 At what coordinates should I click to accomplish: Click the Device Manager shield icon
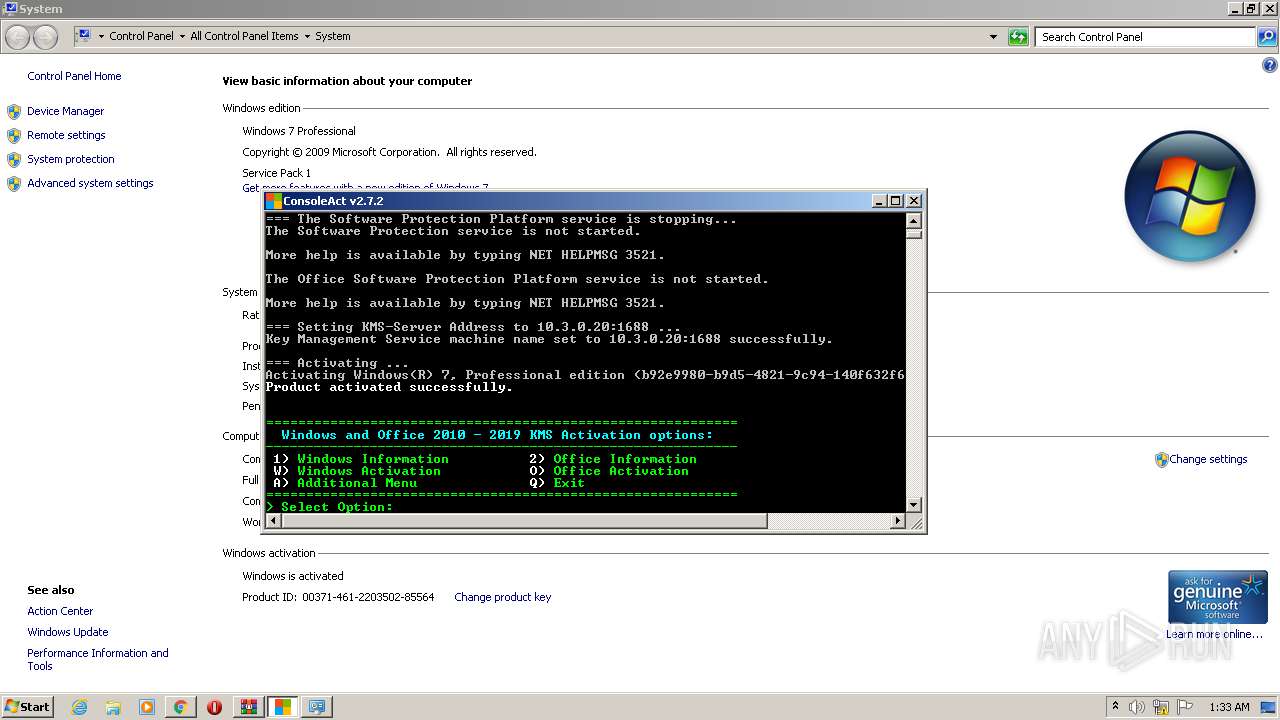pos(14,111)
